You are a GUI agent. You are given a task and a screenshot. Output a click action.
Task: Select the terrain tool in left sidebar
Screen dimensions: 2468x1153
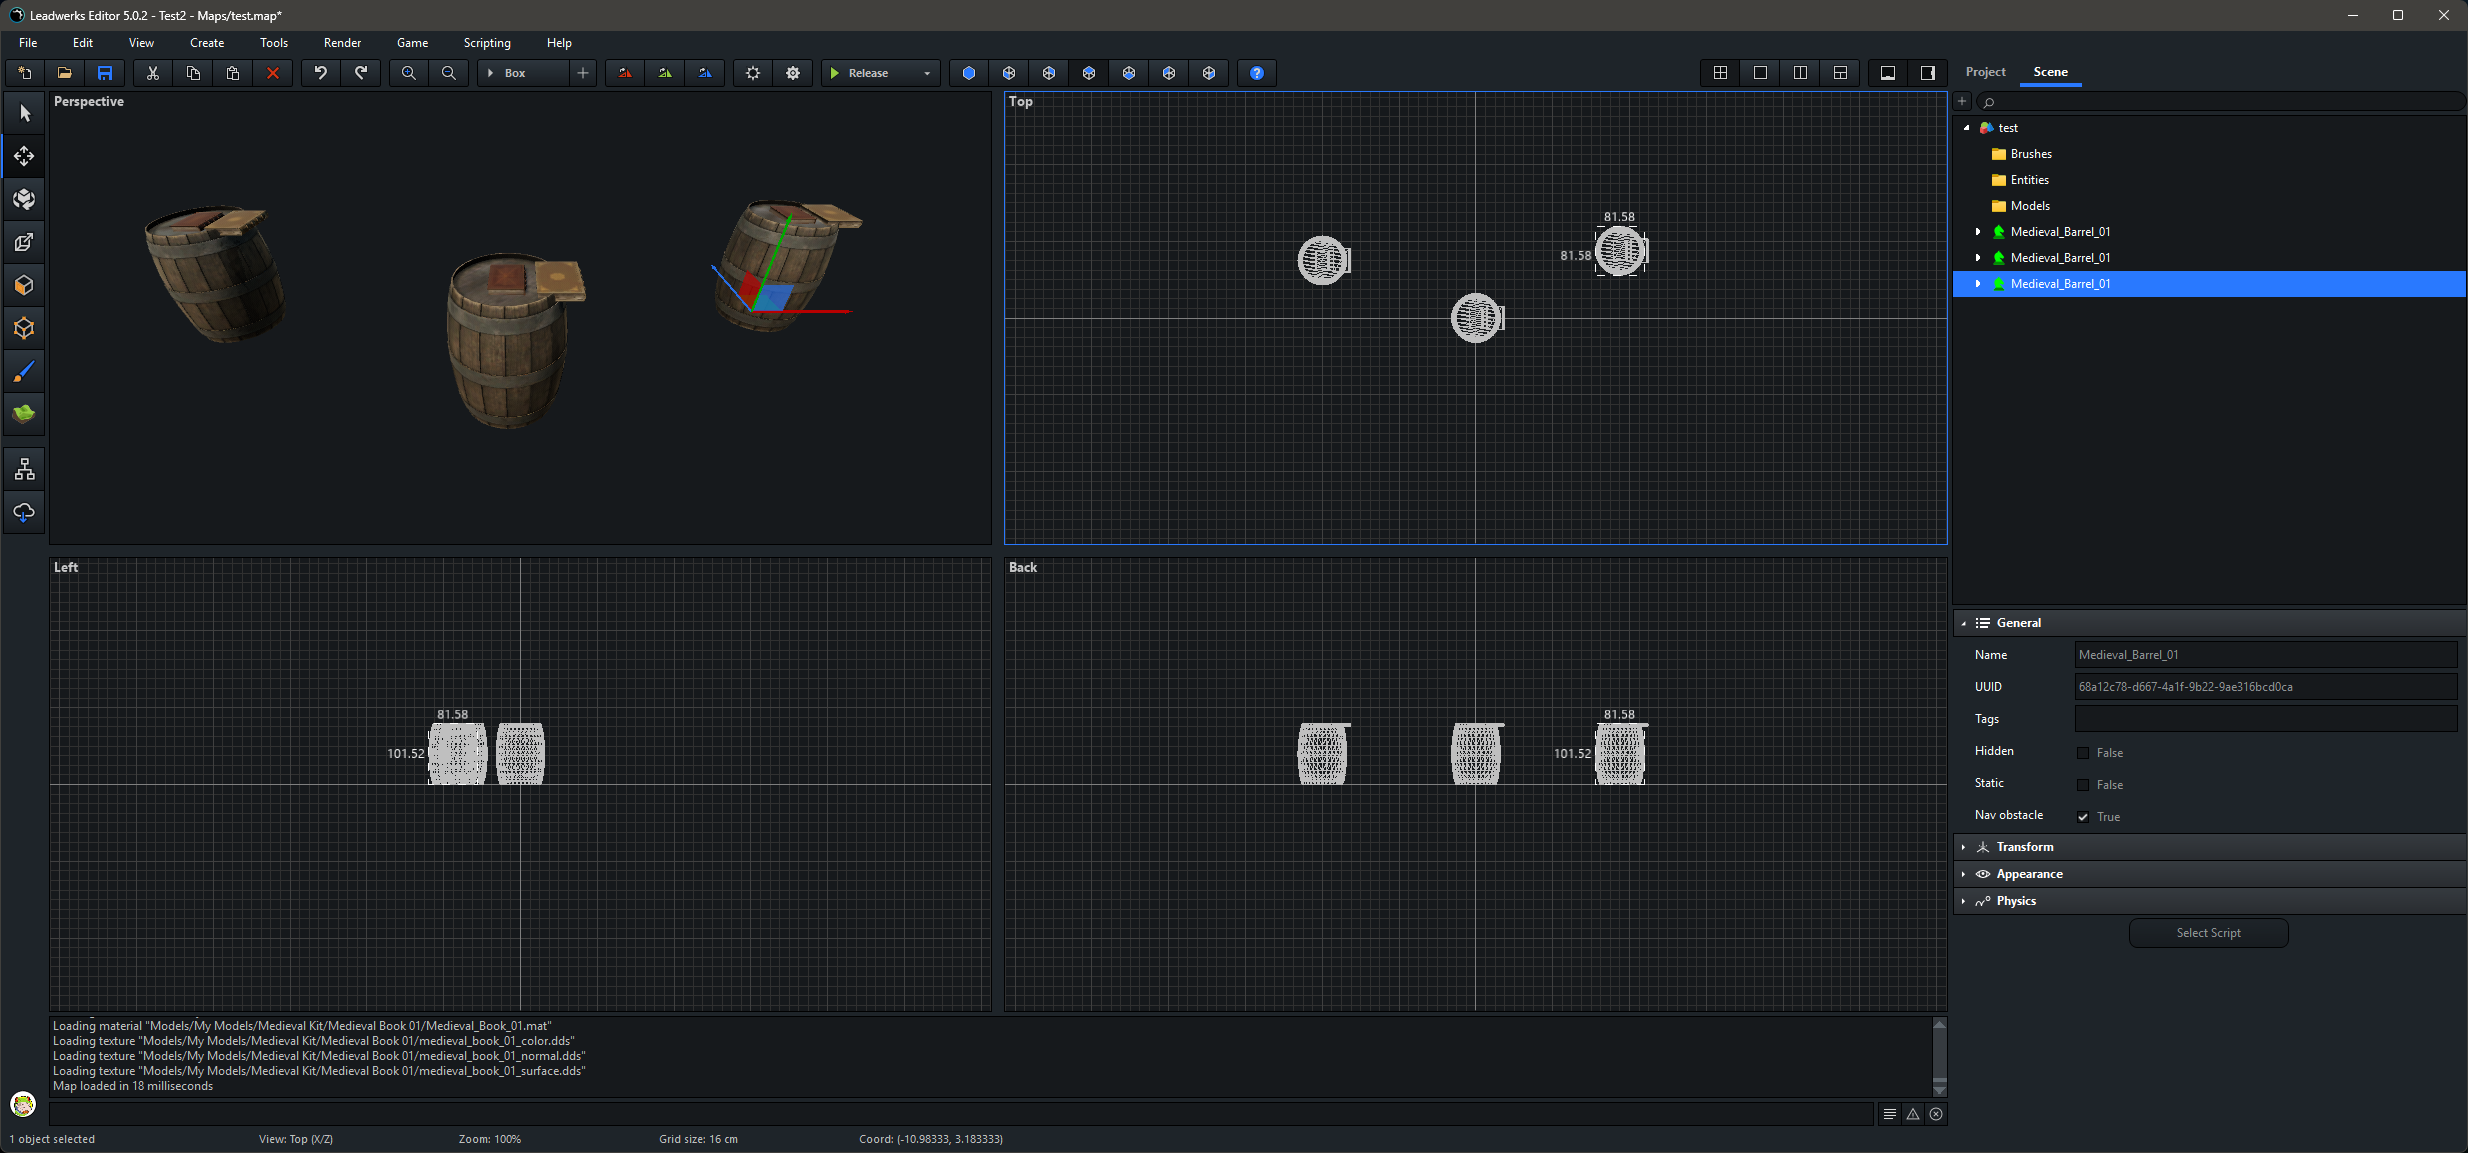(24, 414)
